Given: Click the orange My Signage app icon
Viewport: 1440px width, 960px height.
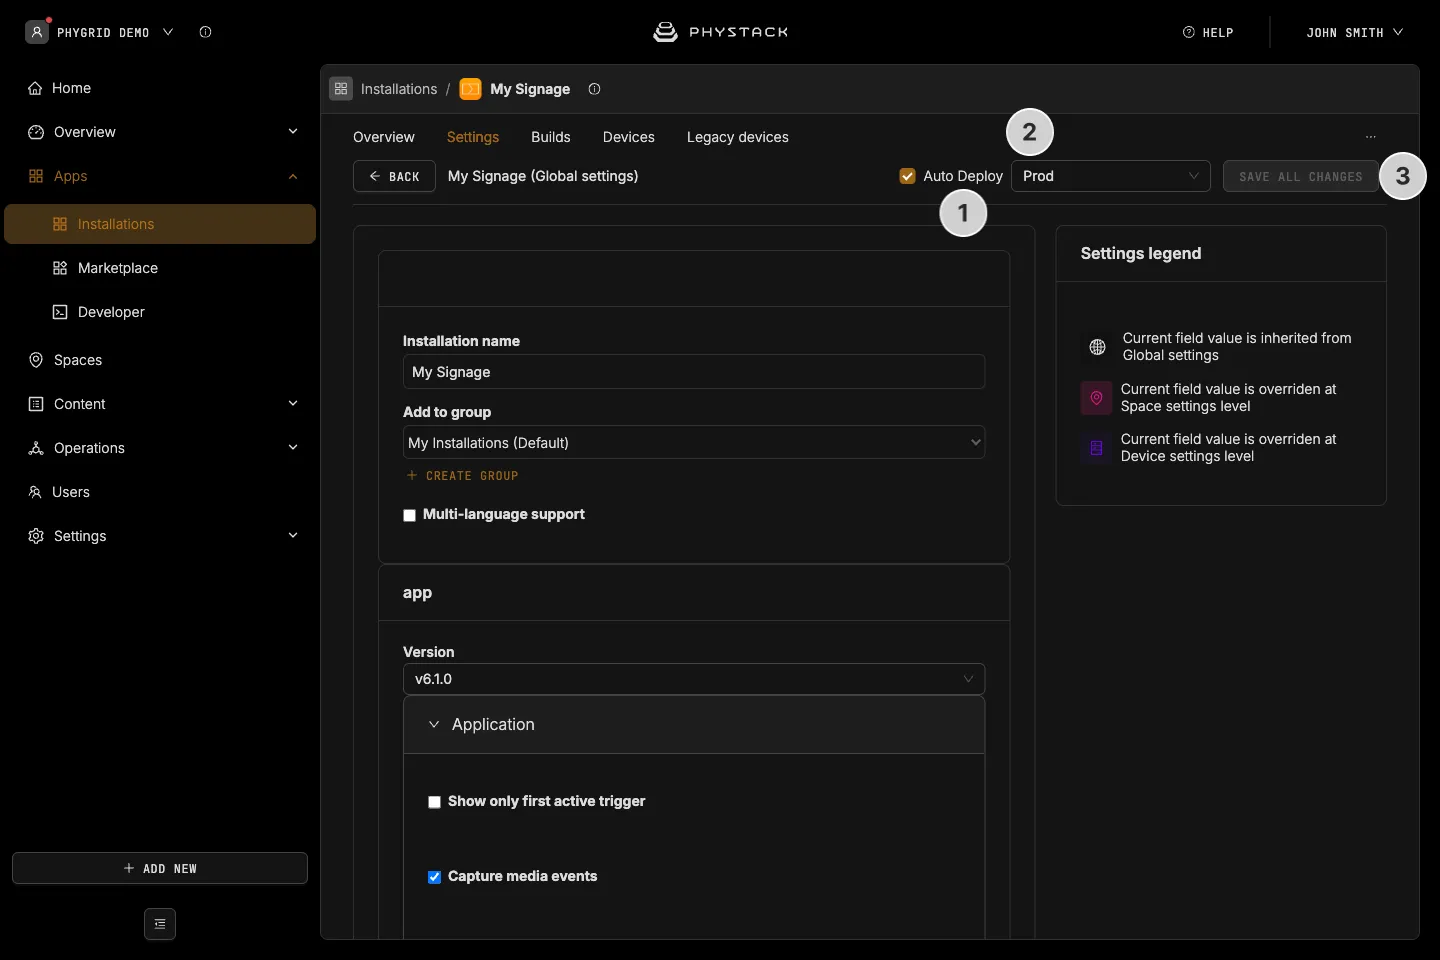Looking at the screenshot, I should (x=470, y=89).
